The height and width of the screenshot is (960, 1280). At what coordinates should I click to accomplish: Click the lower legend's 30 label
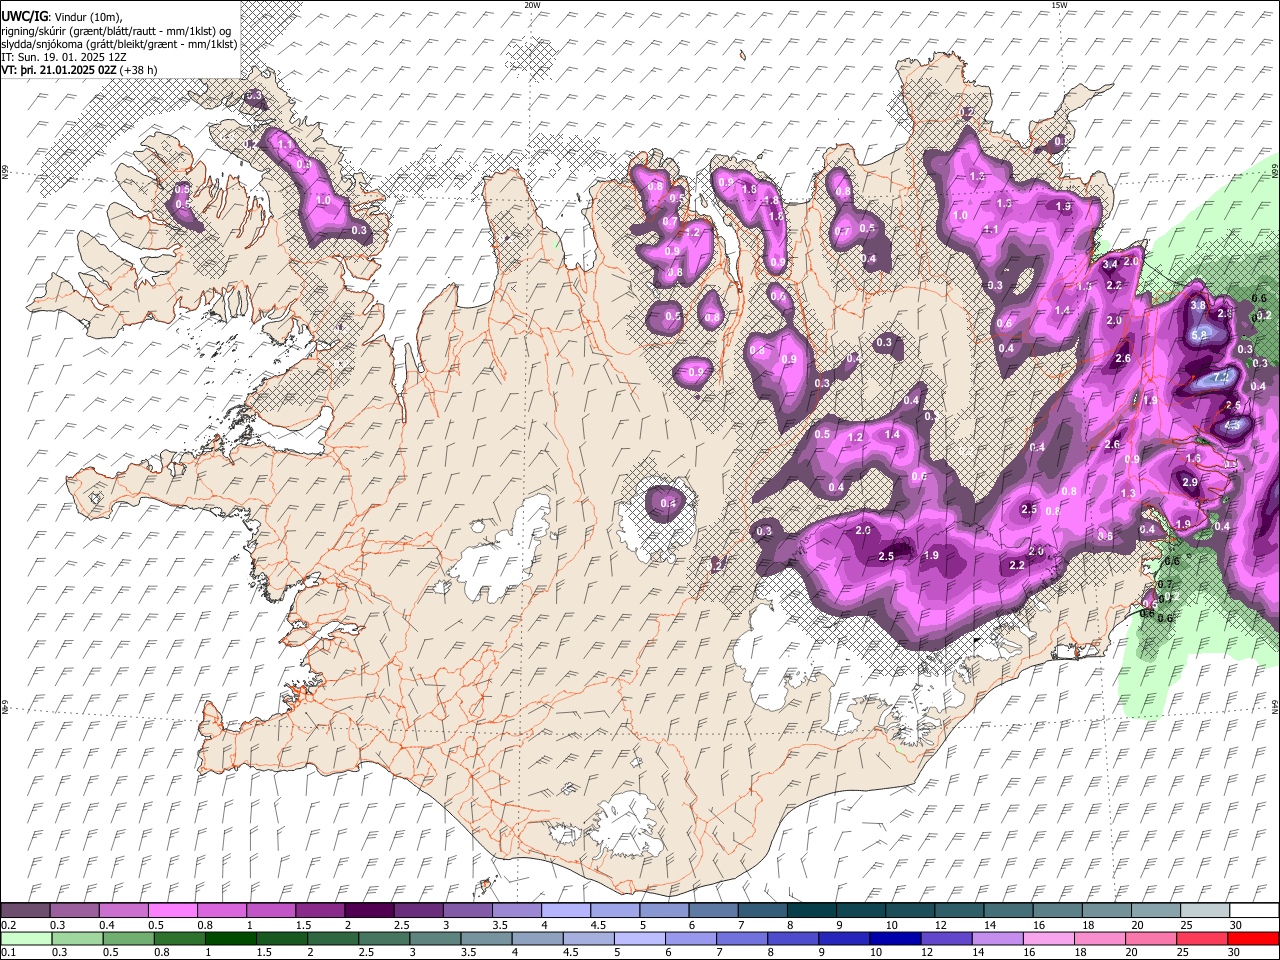1234,952
